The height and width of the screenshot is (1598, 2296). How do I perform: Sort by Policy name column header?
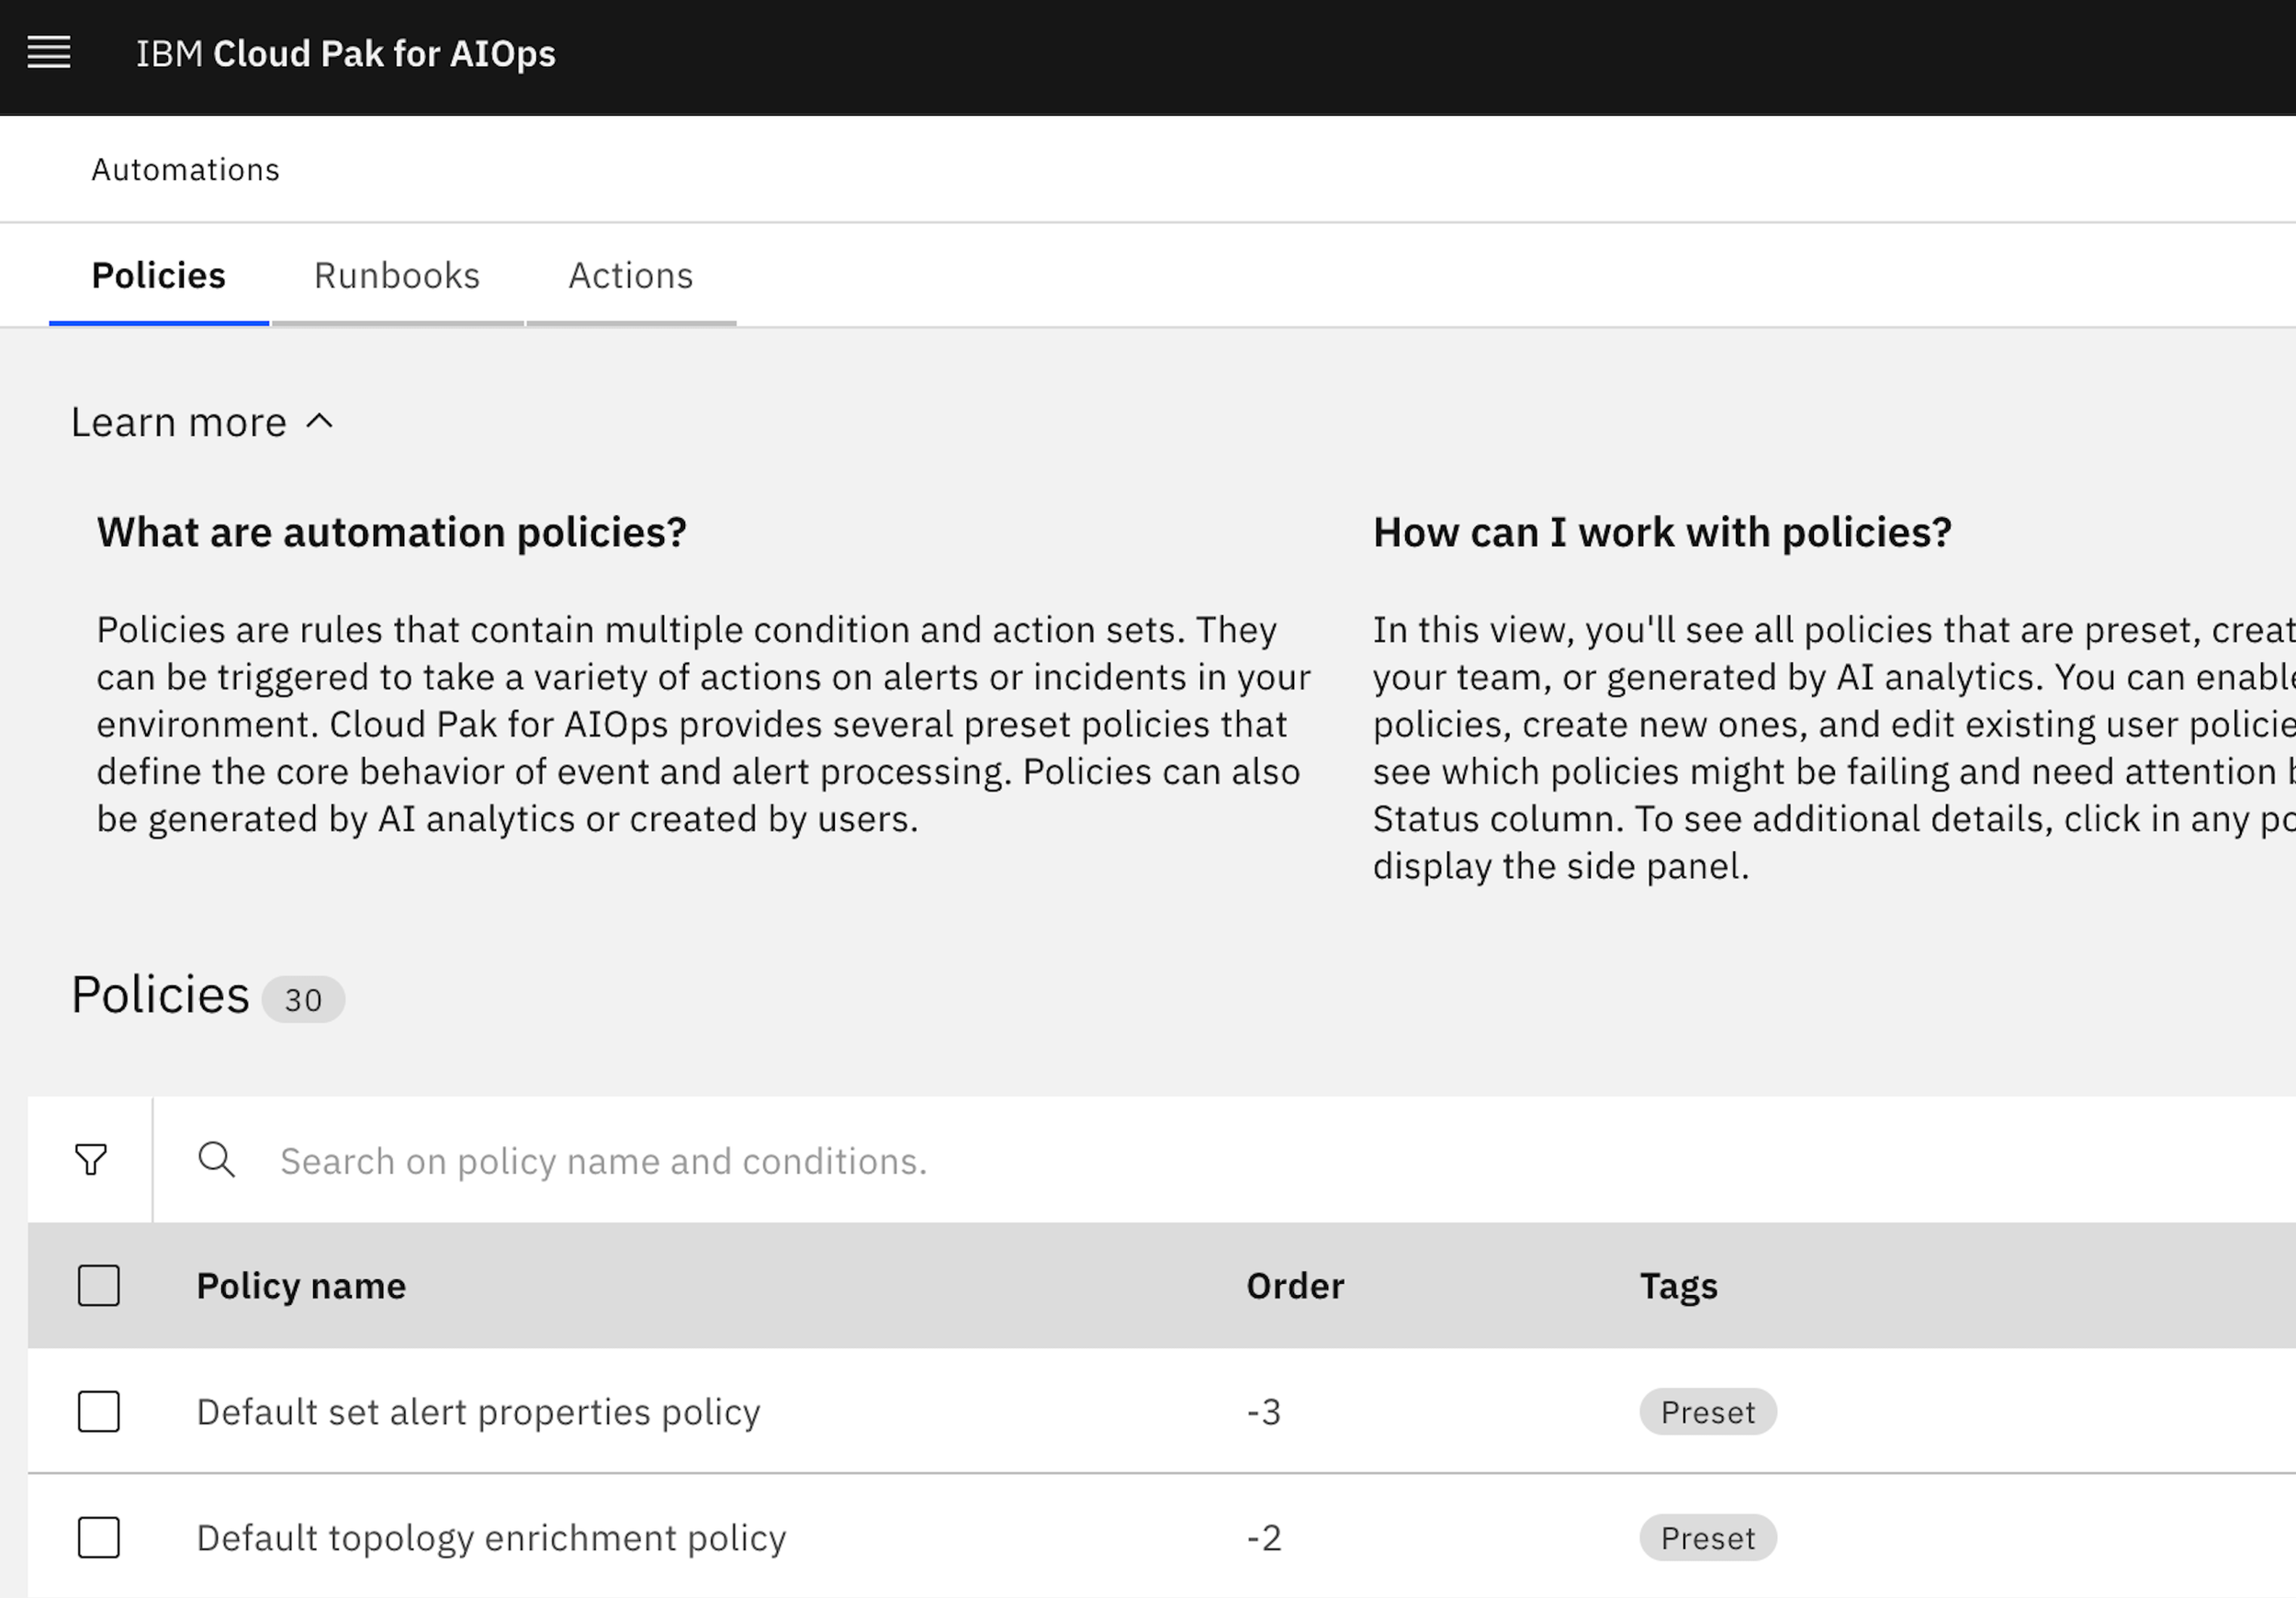pyautogui.click(x=301, y=1286)
